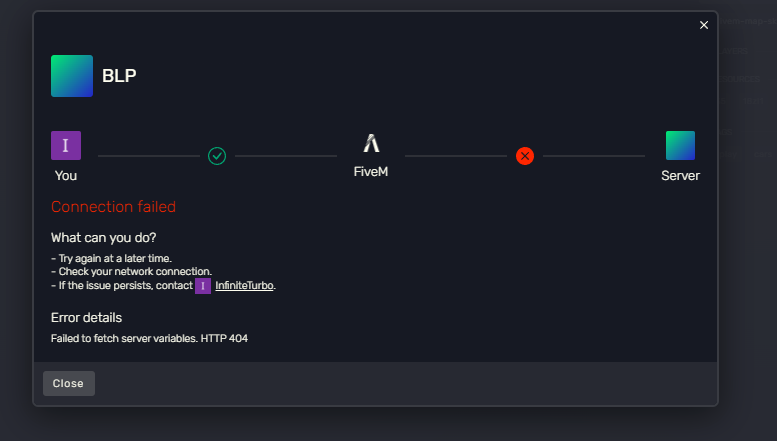Click the Close button

[x=69, y=384]
